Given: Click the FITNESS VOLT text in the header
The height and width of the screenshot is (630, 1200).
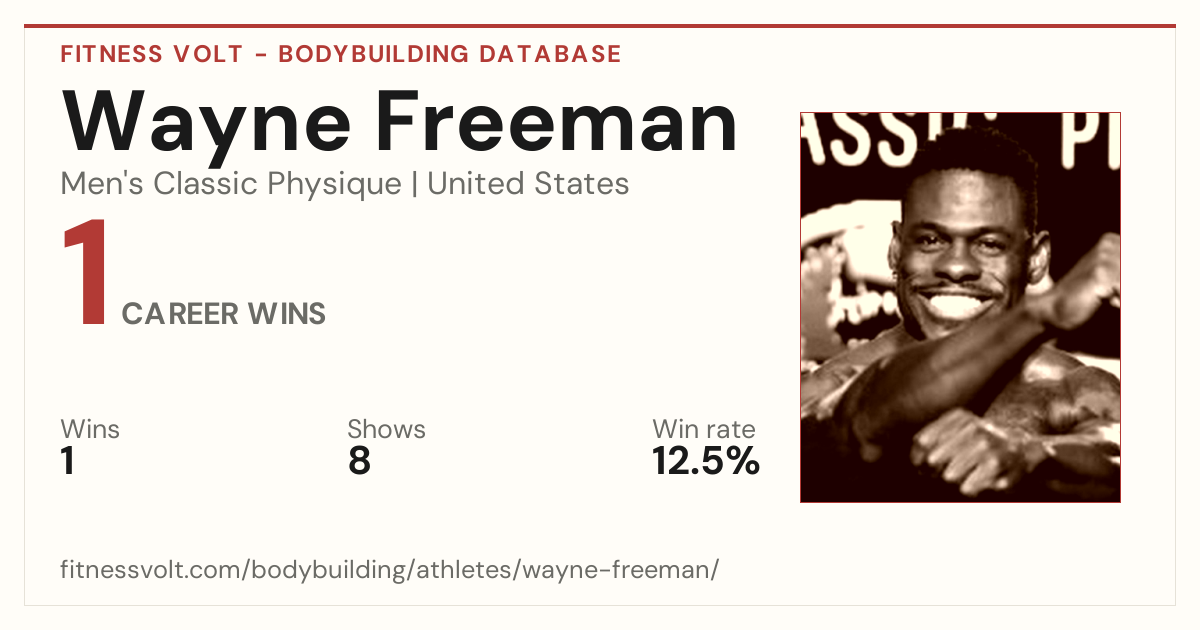Looking at the screenshot, I should point(151,54).
